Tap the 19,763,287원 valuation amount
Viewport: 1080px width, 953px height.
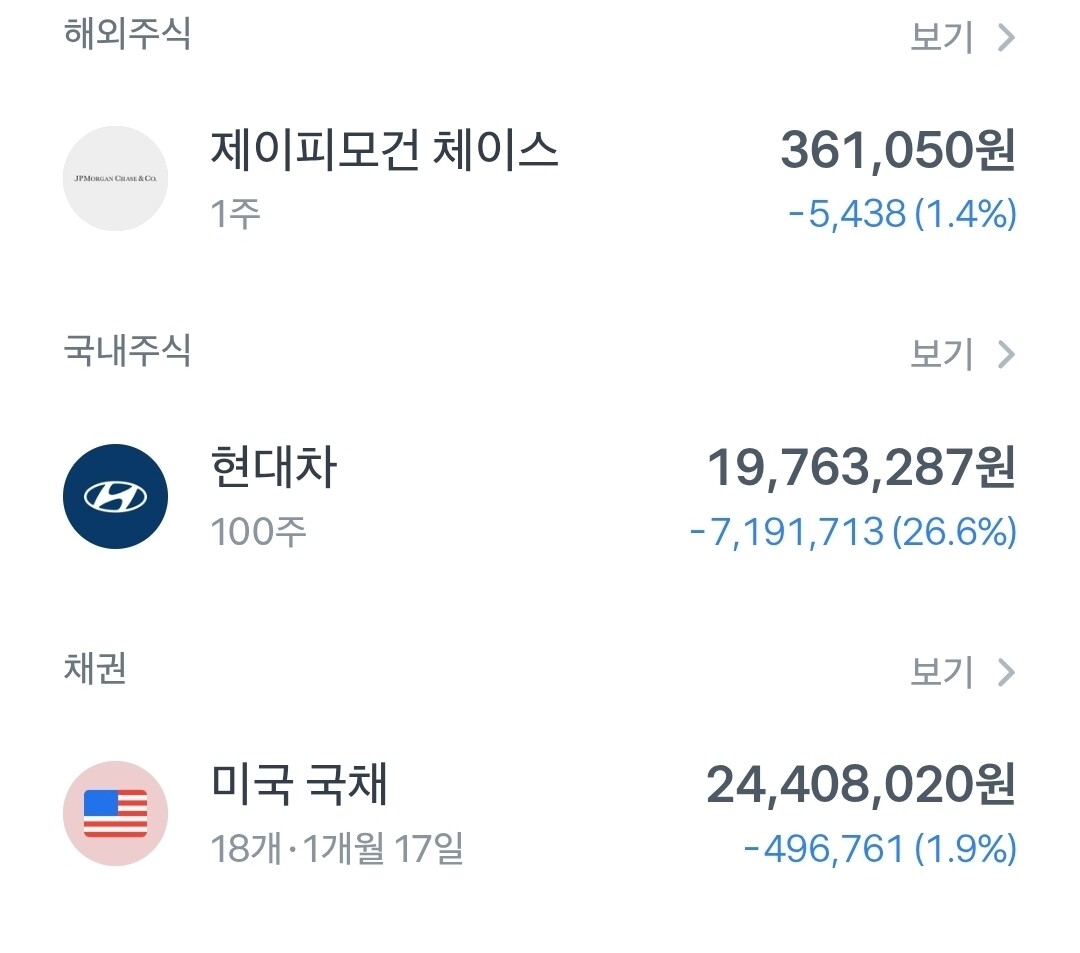click(862, 468)
